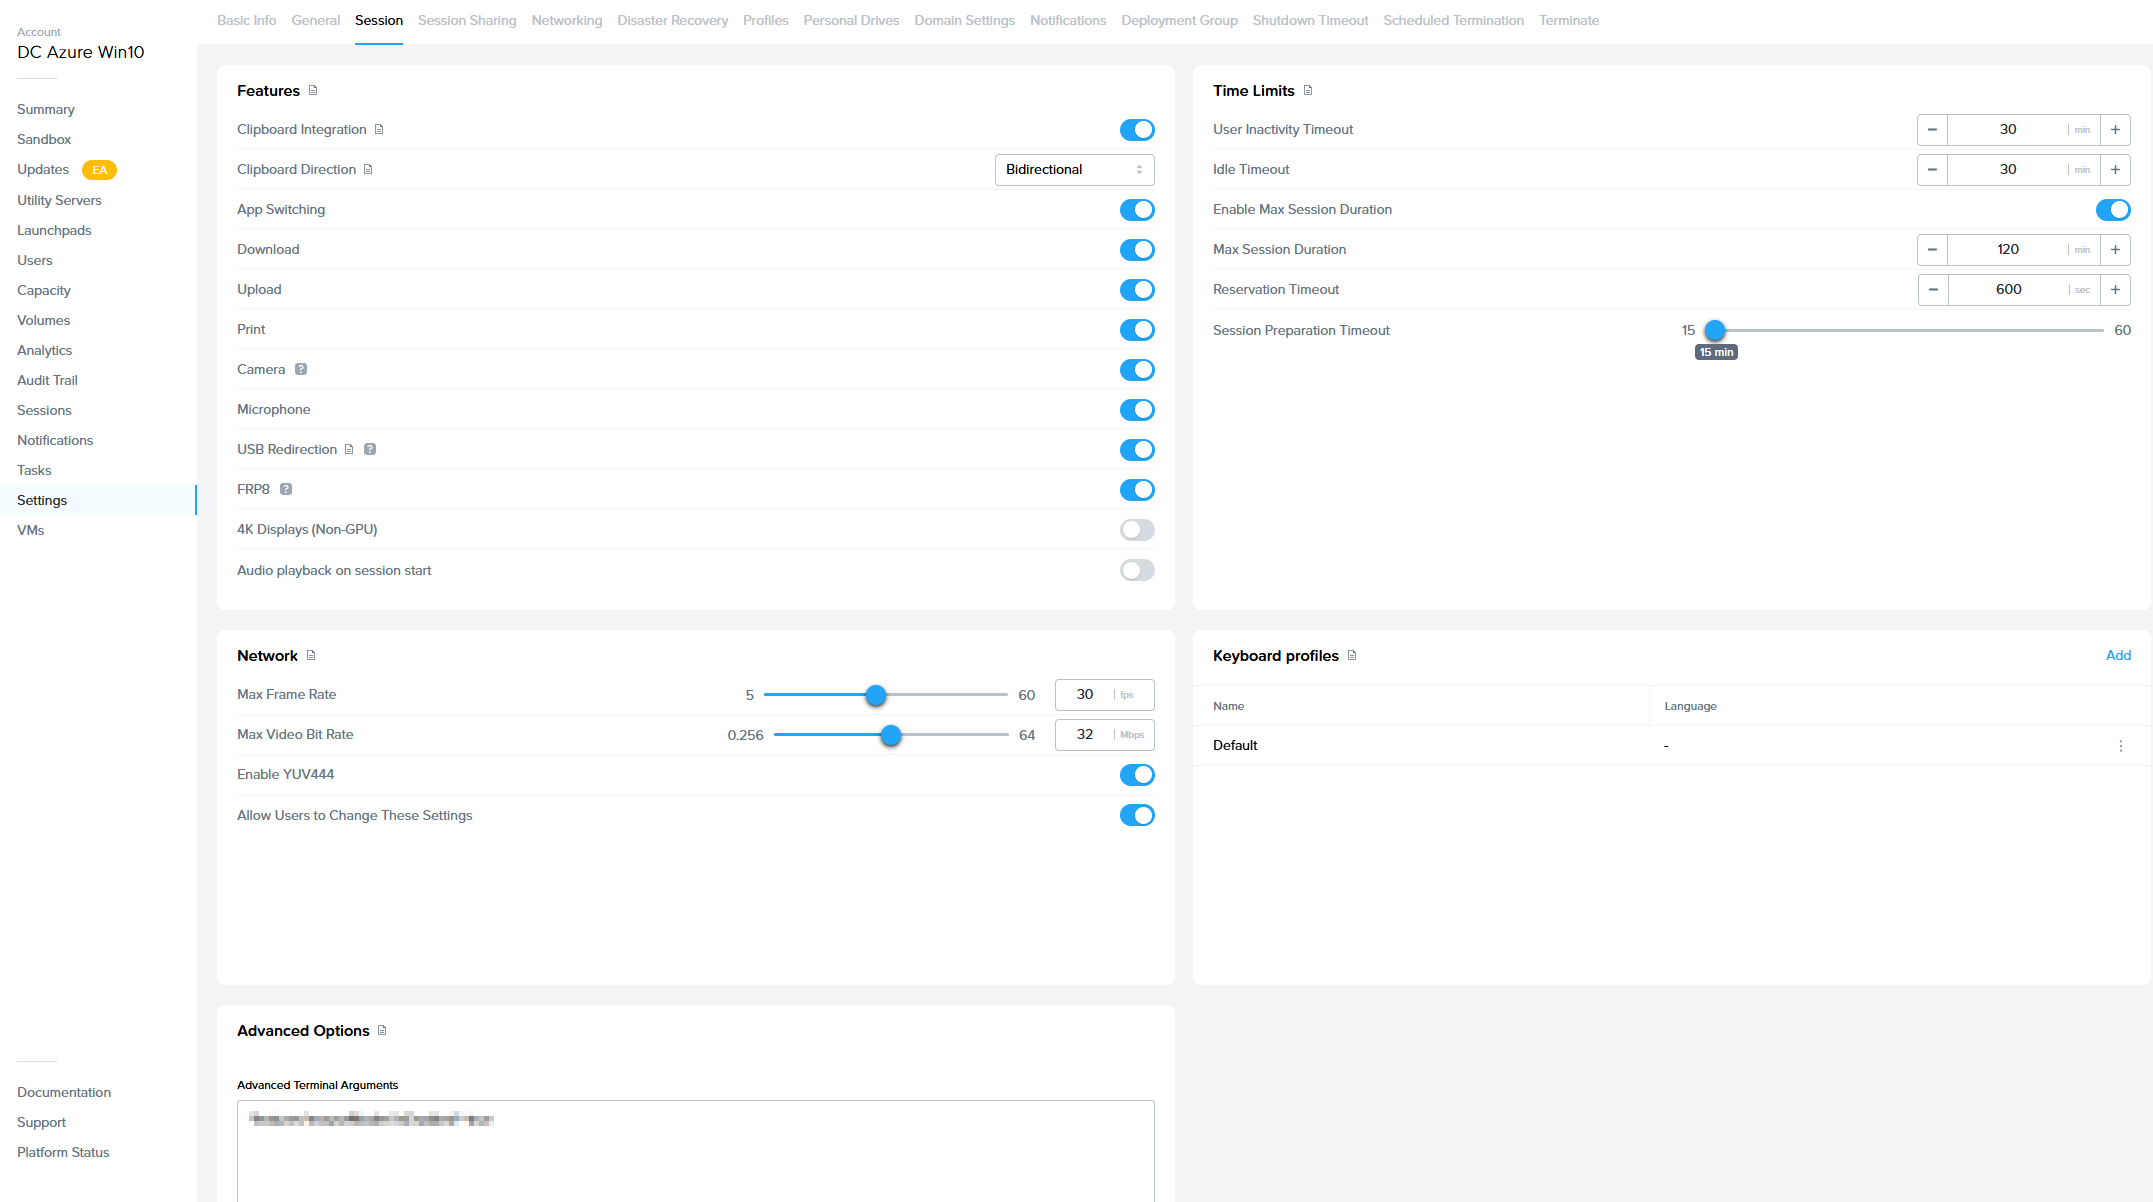Open the Platform Status link

(x=63, y=1152)
